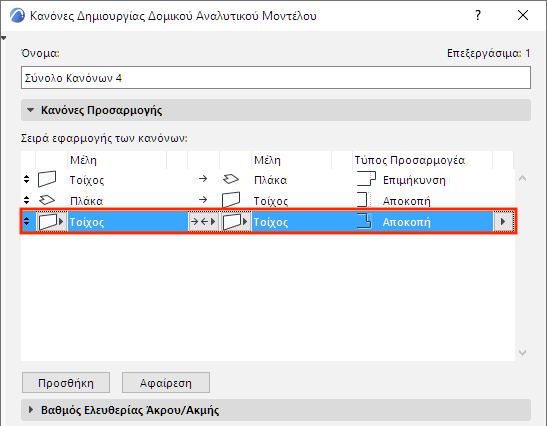Open first member type dropdown in selected row
Screen dimensions: 547x426
point(51,222)
